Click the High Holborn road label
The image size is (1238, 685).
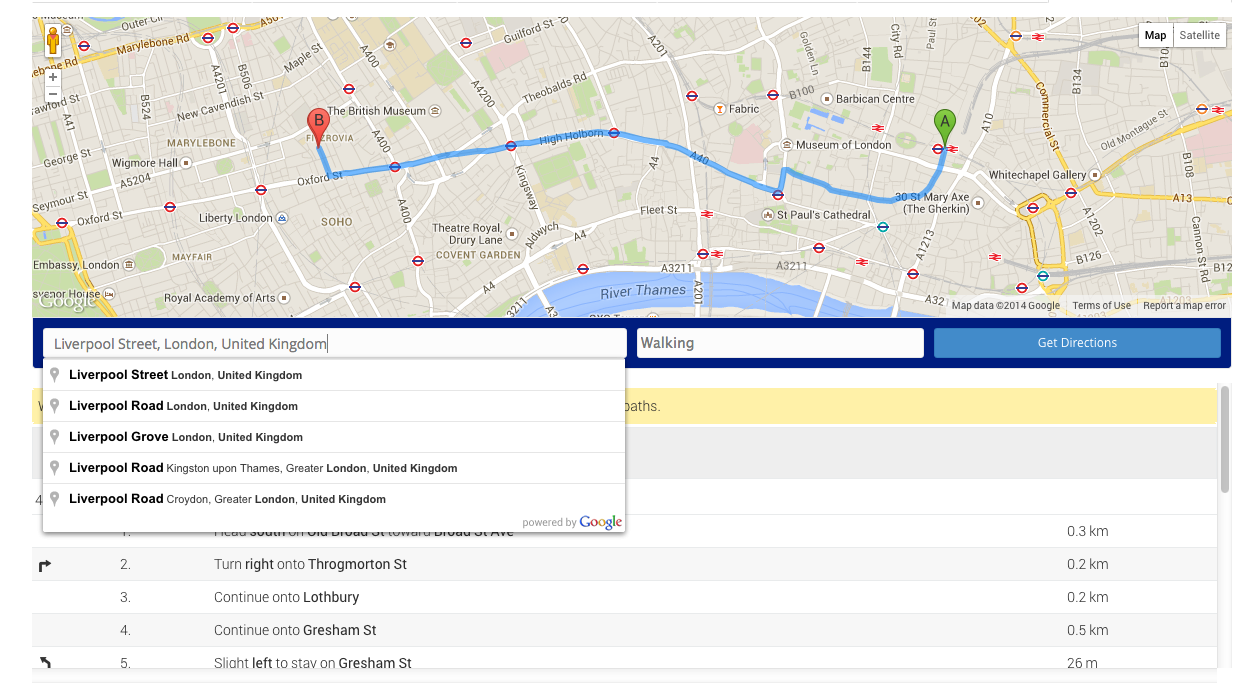click(x=571, y=136)
